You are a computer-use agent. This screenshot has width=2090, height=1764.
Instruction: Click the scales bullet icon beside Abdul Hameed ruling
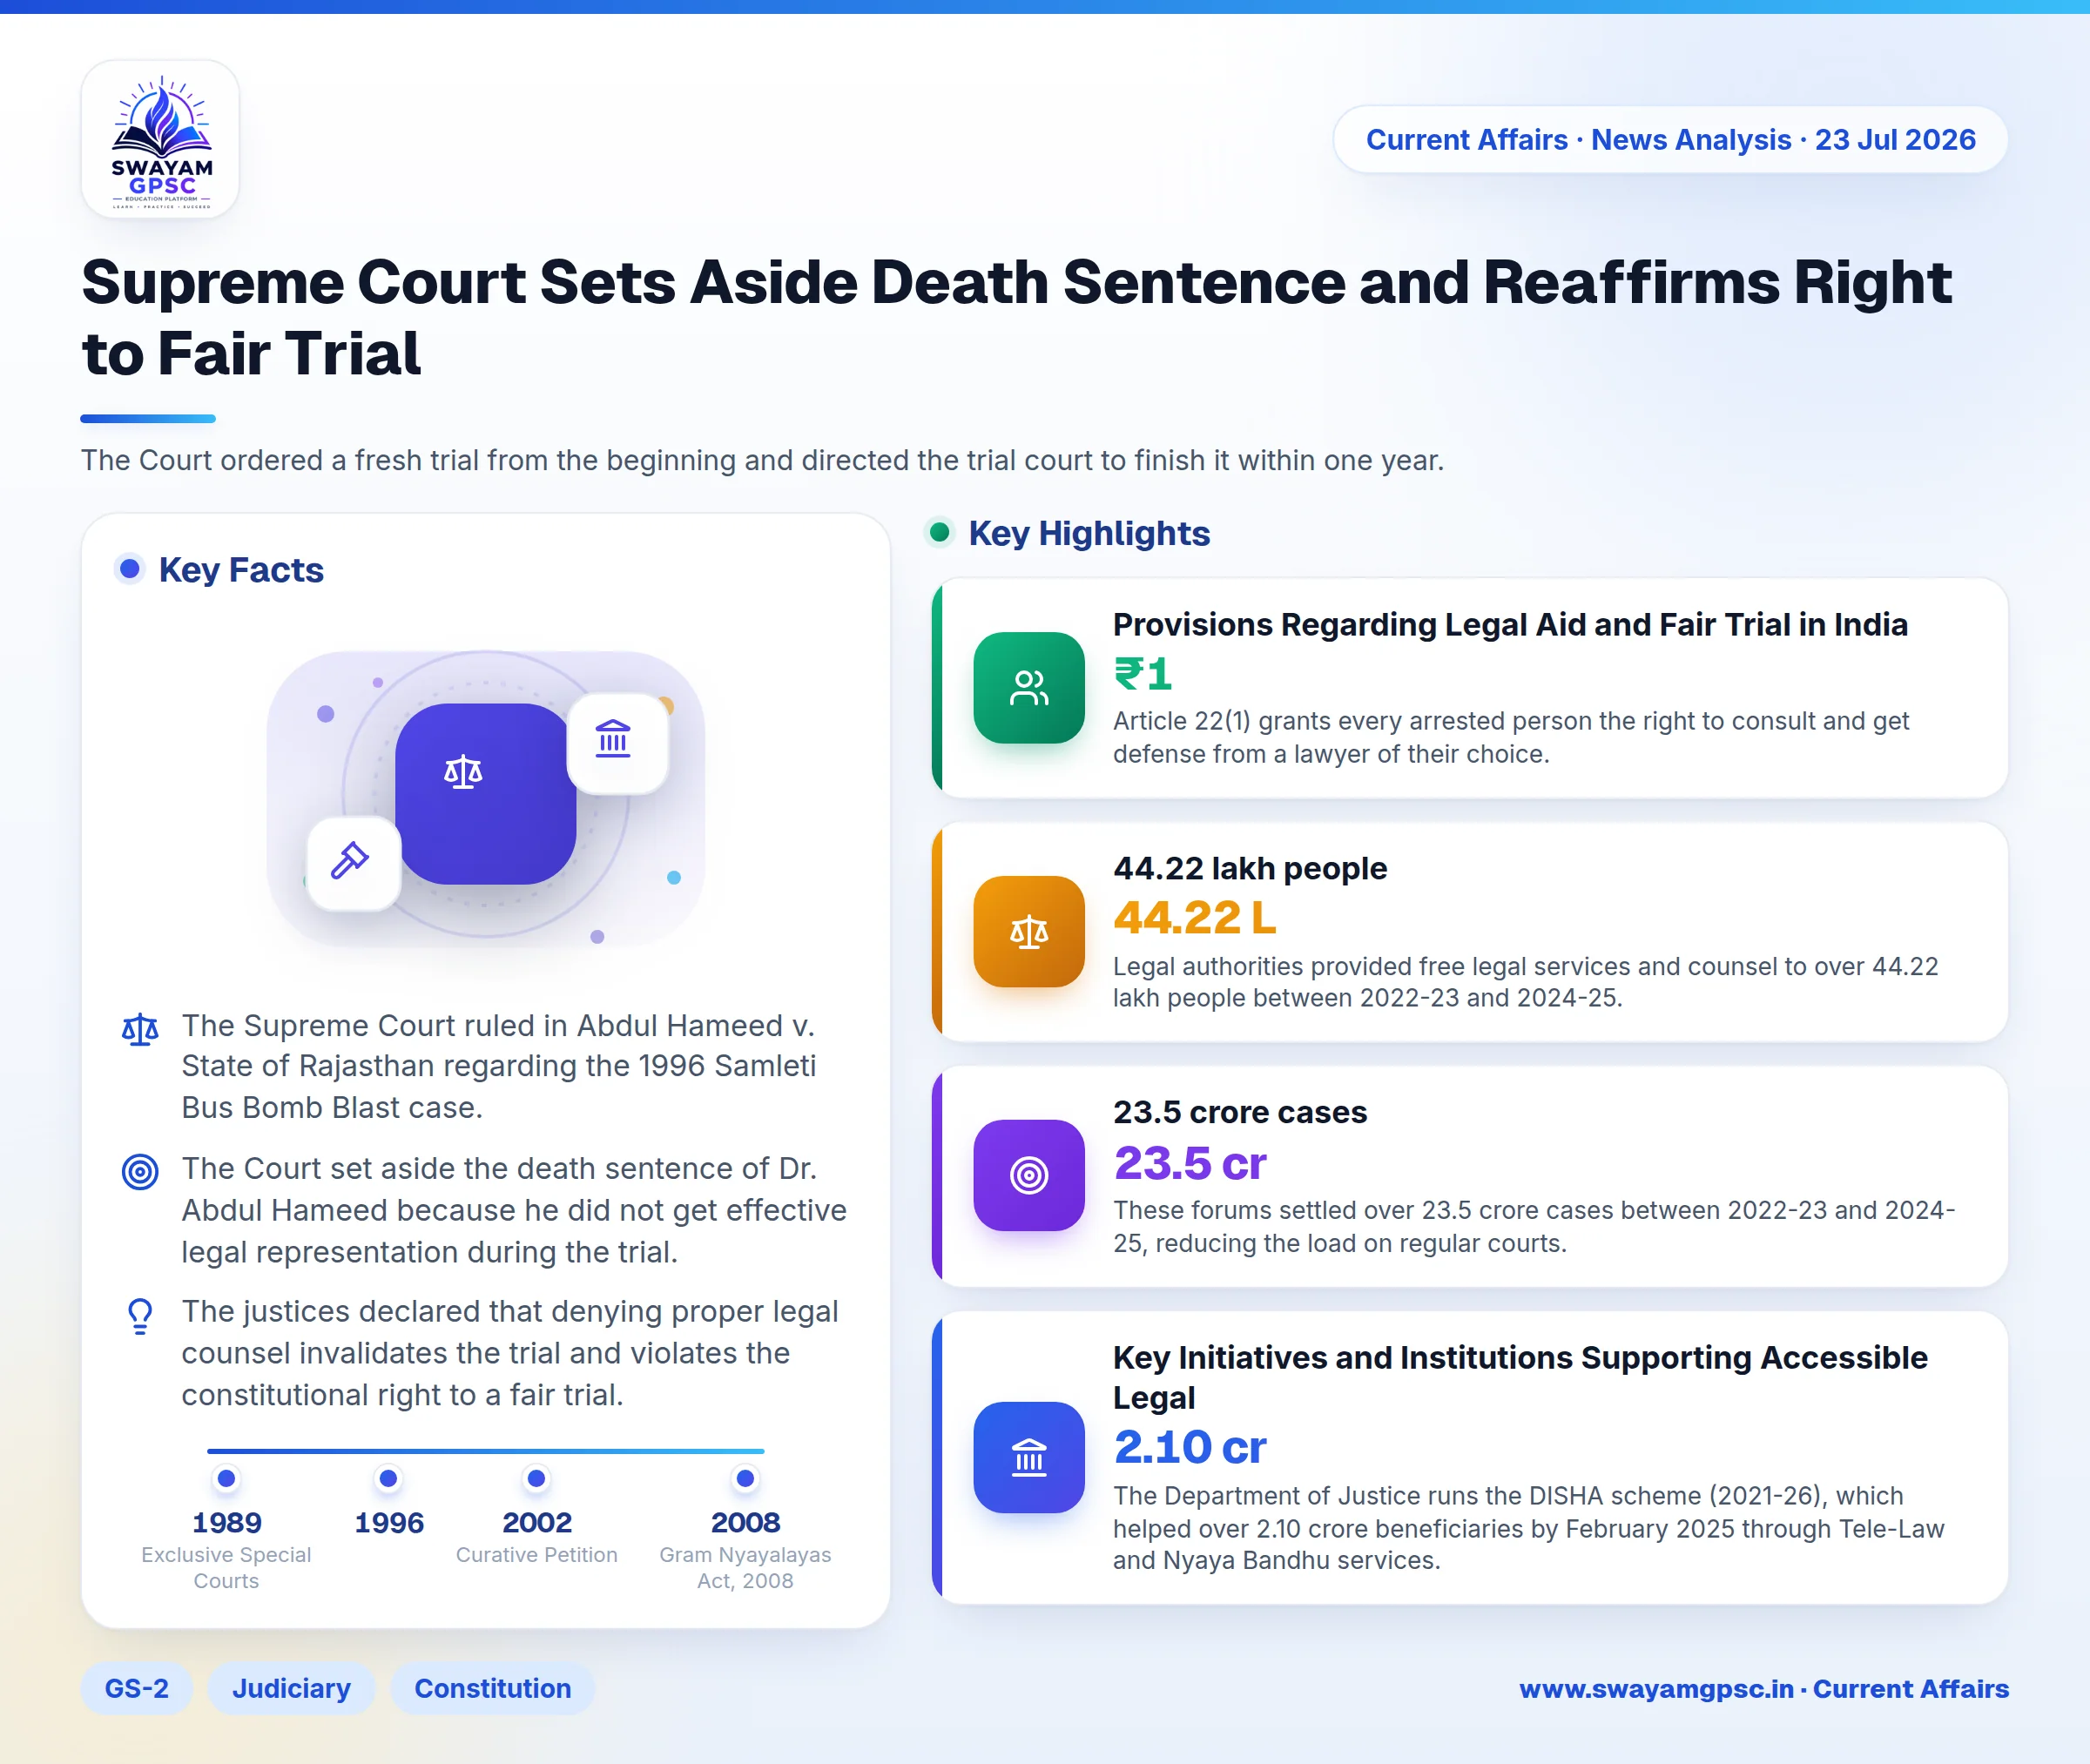pyautogui.click(x=140, y=1029)
